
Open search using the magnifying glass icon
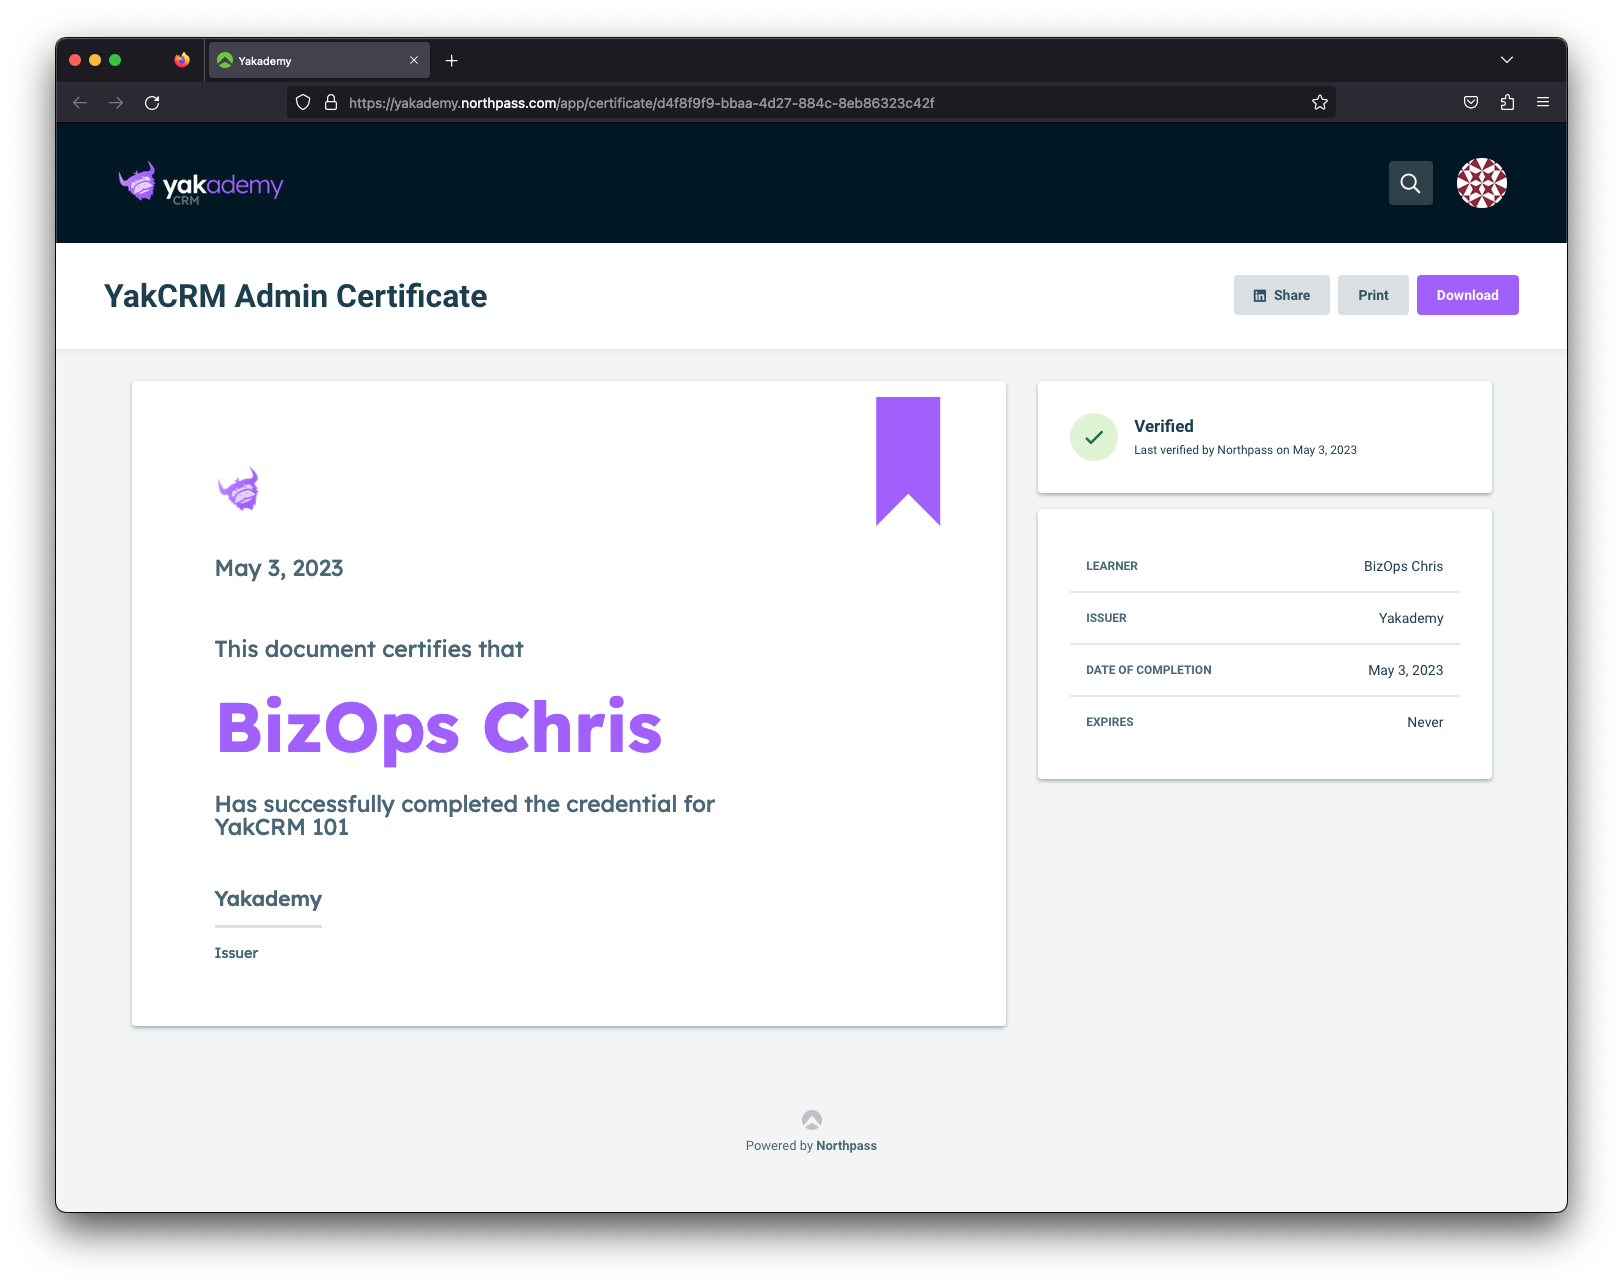tap(1410, 183)
